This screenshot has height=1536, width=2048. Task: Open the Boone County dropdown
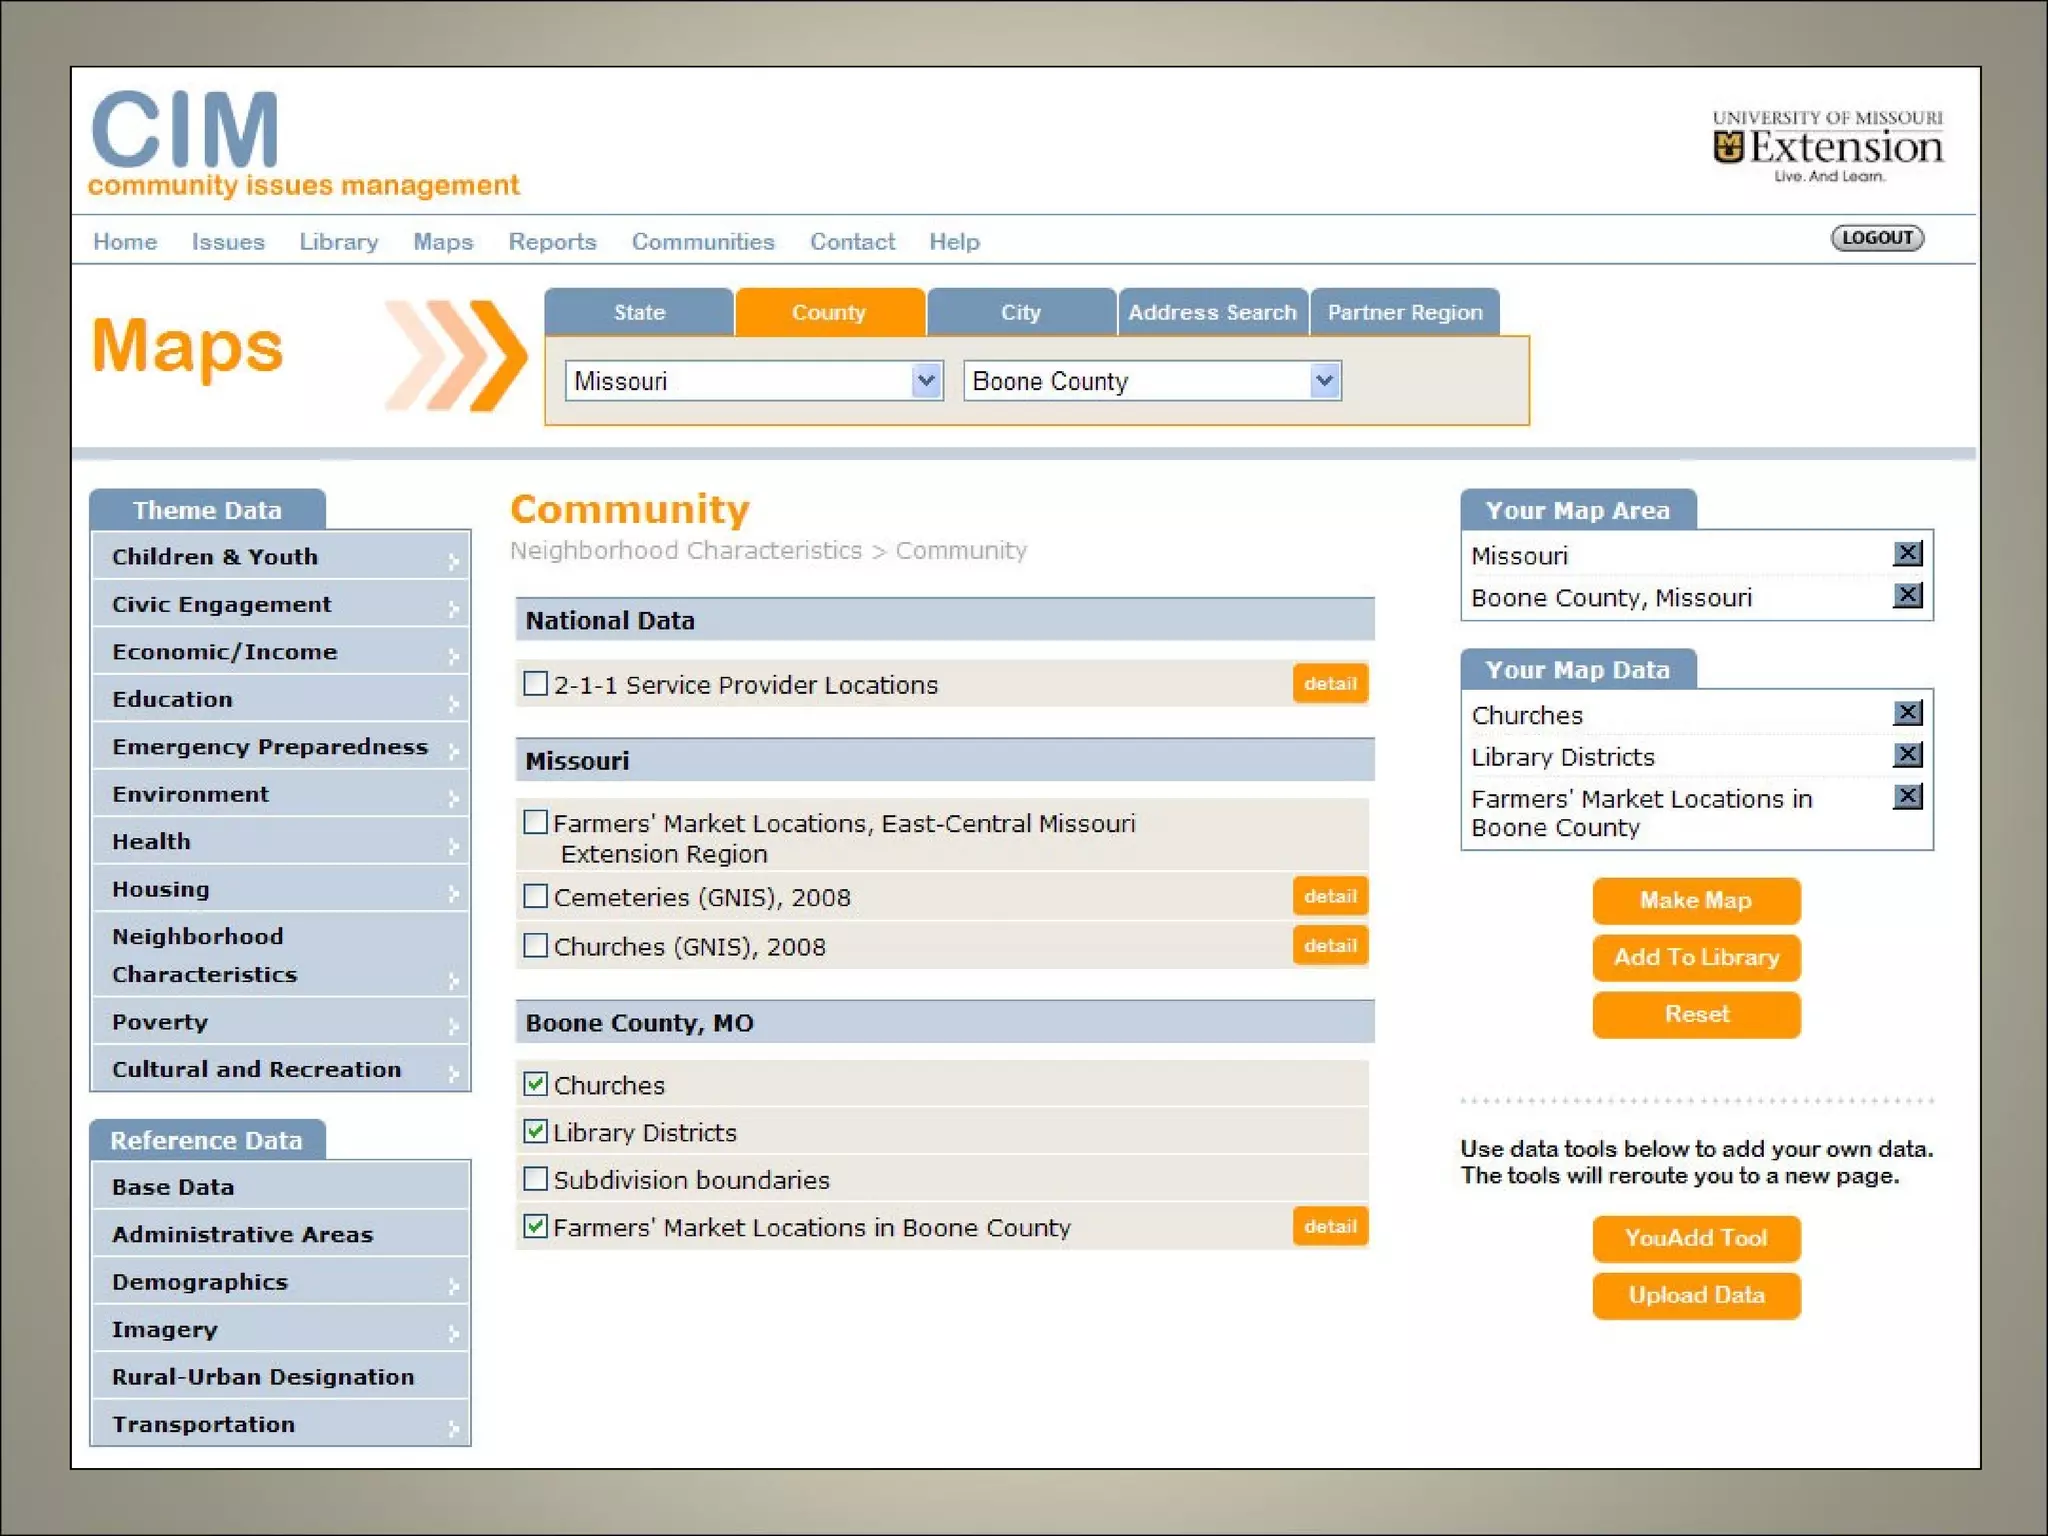click(x=1324, y=381)
